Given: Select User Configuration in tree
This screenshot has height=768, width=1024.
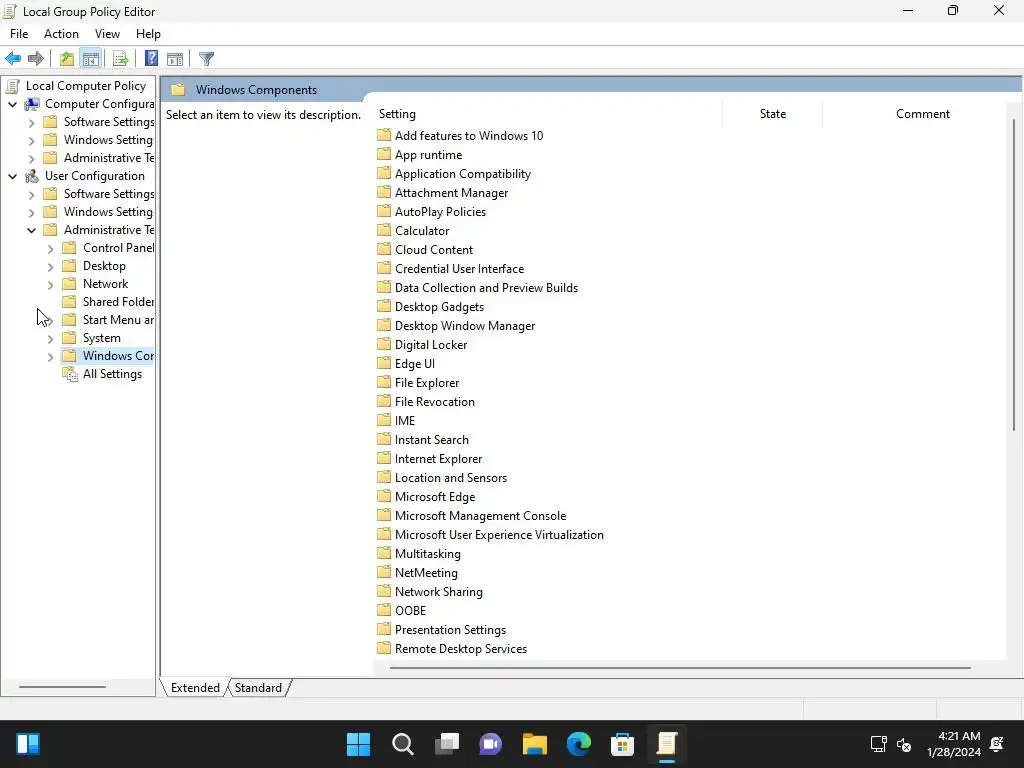Looking at the screenshot, I should (x=95, y=176).
